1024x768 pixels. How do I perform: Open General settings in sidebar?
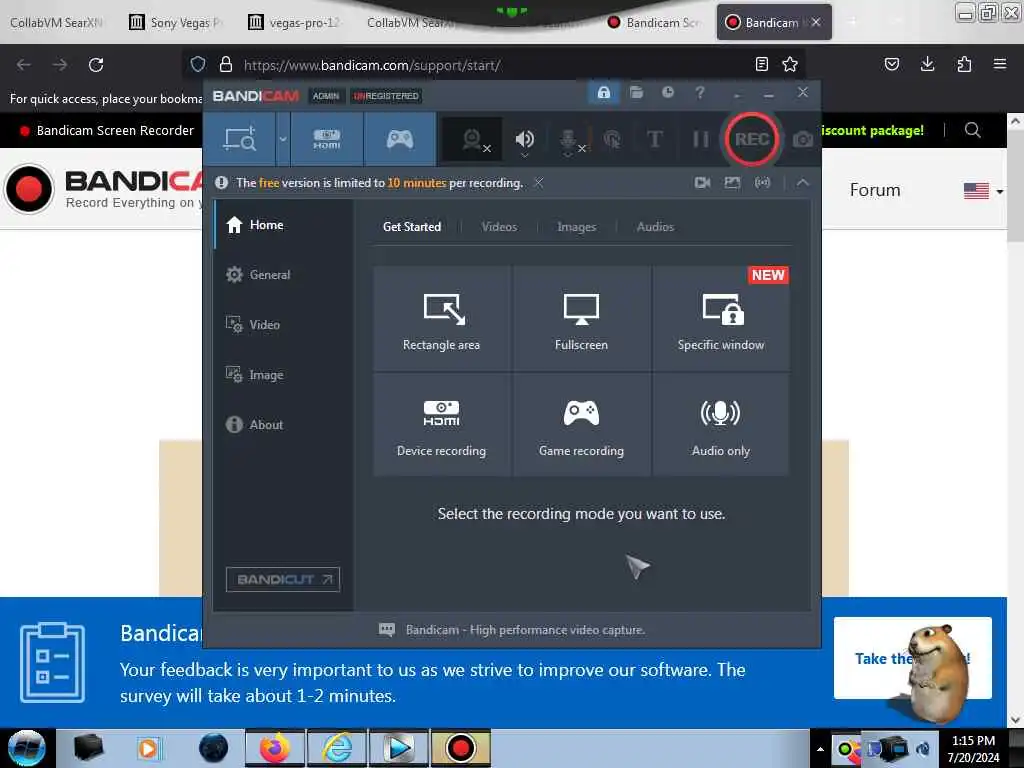point(283,275)
